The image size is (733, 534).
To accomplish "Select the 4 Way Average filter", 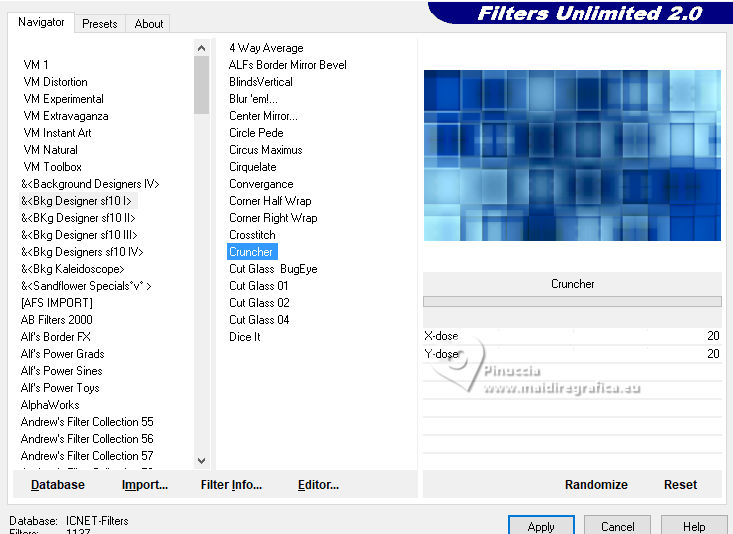I will point(266,48).
